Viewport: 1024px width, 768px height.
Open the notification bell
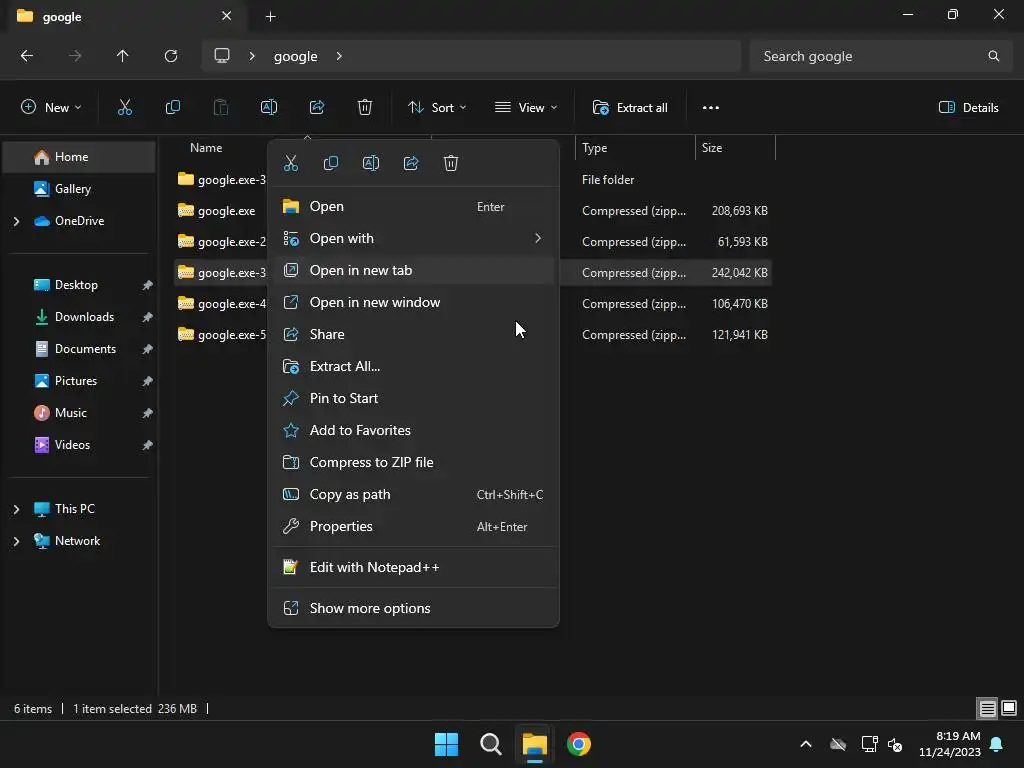(x=996, y=744)
